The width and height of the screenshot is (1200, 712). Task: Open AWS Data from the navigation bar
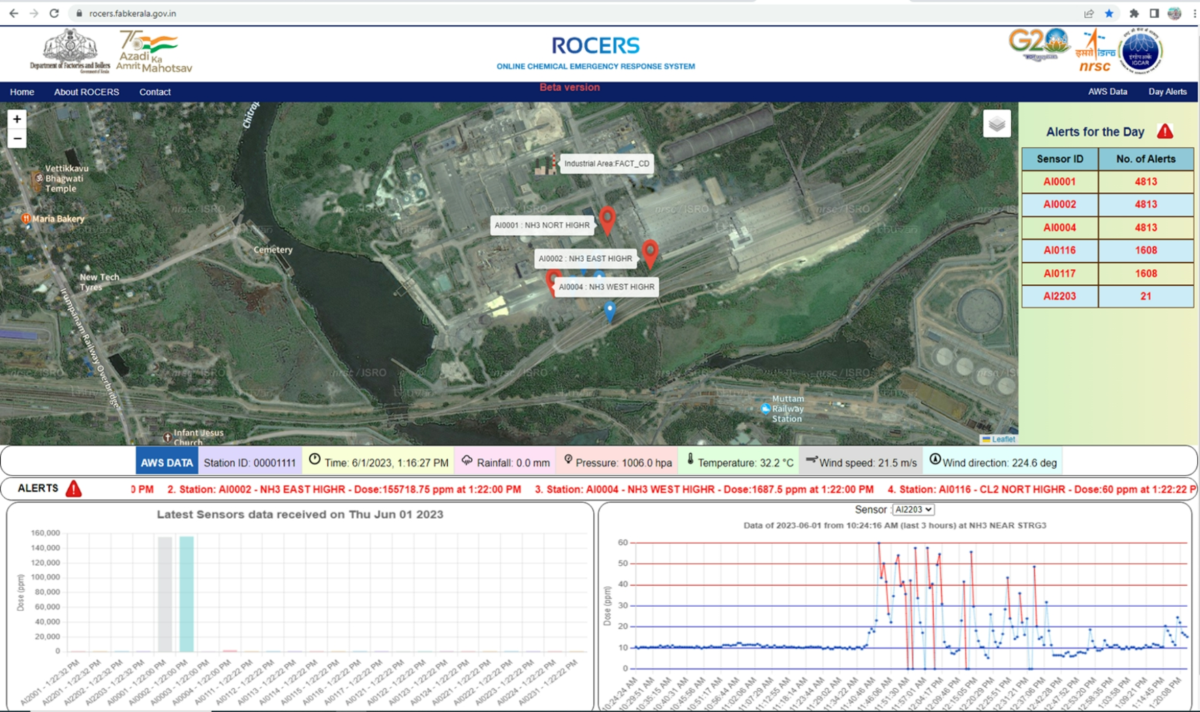(x=1107, y=92)
